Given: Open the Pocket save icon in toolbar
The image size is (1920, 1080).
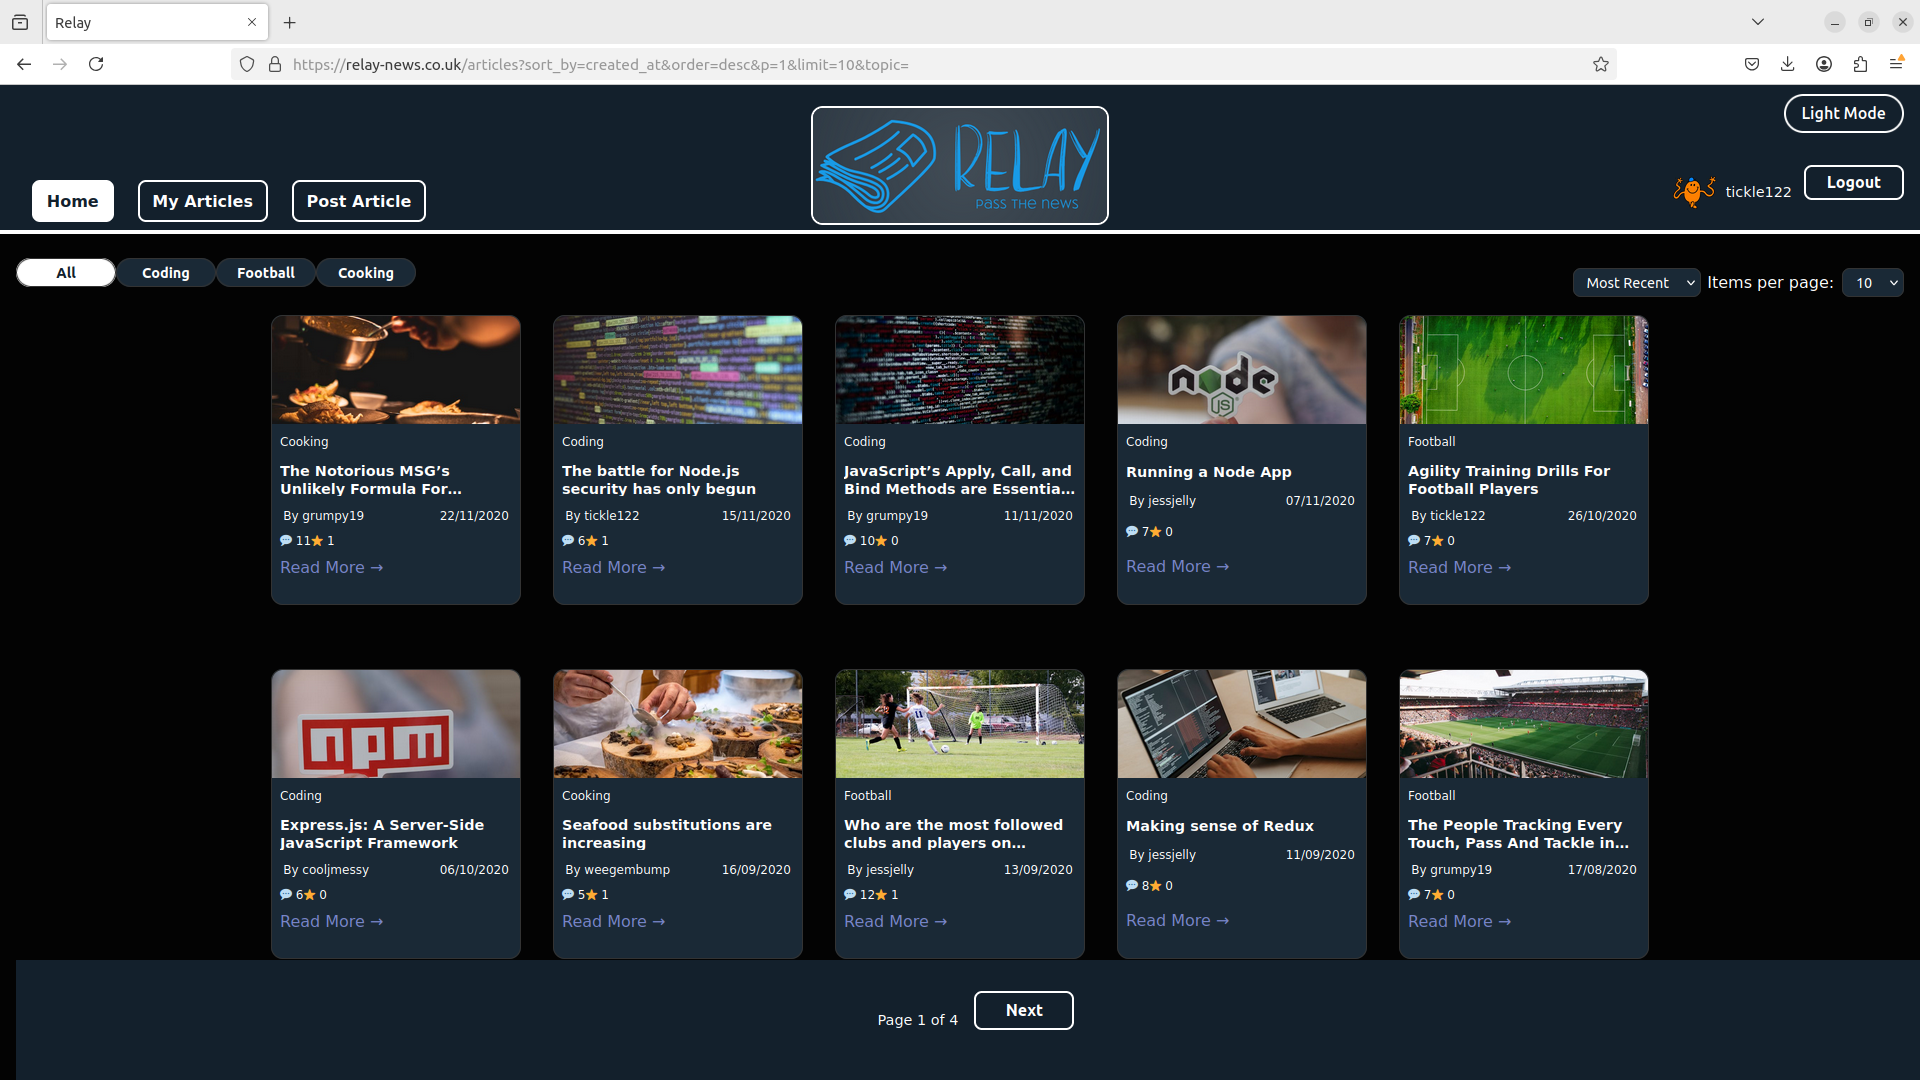Looking at the screenshot, I should click(x=1752, y=64).
